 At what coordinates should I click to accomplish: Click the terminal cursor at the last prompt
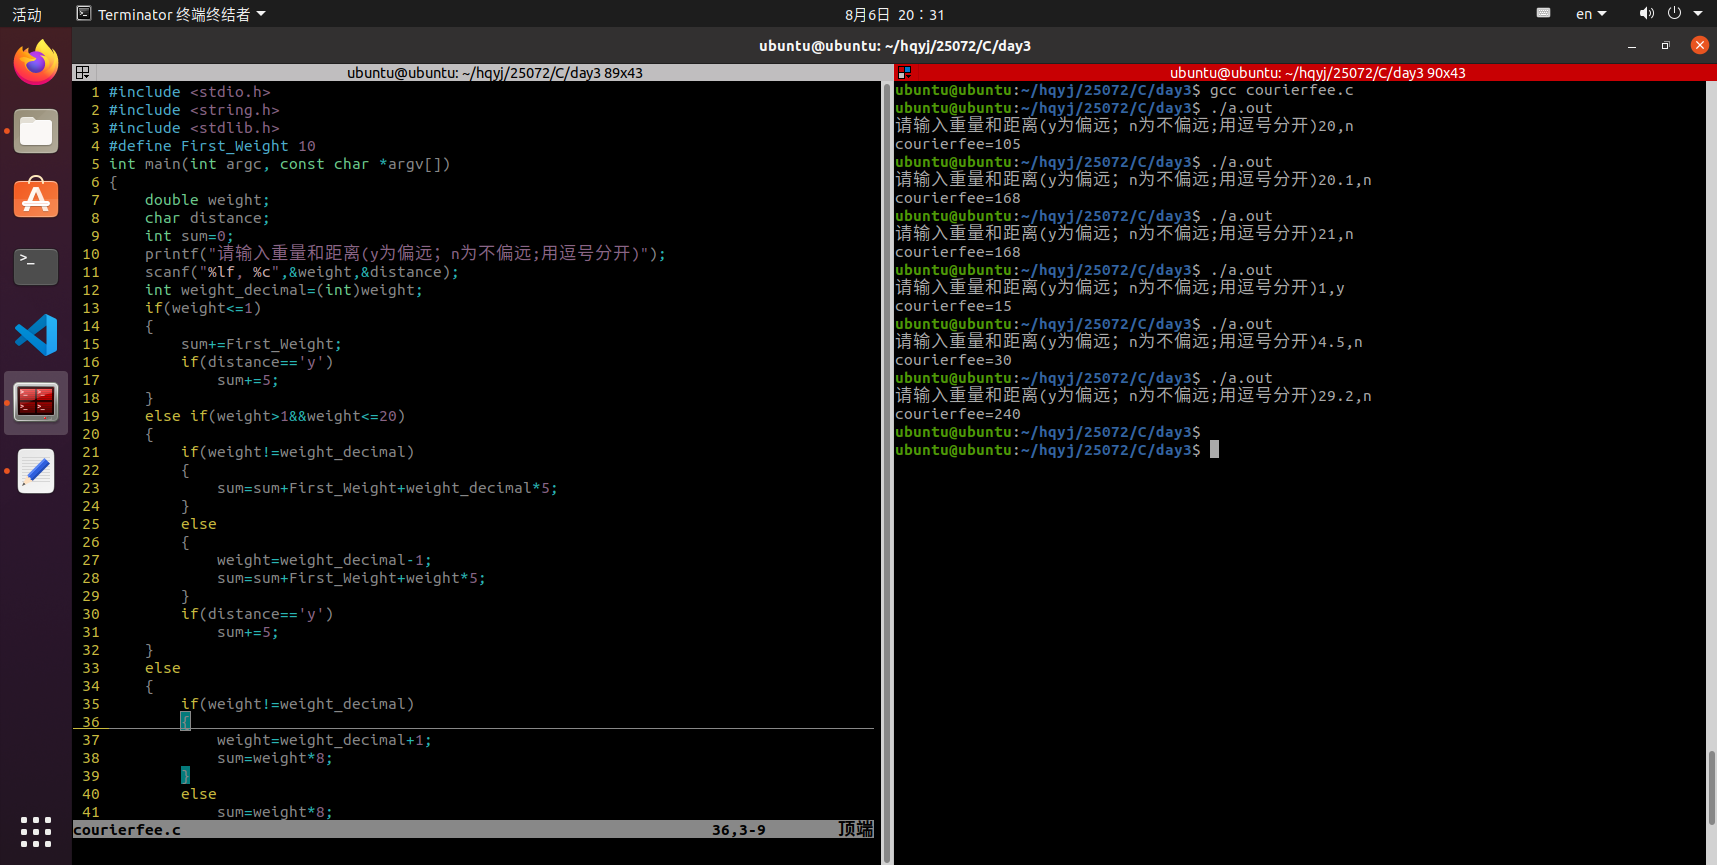click(x=1214, y=450)
